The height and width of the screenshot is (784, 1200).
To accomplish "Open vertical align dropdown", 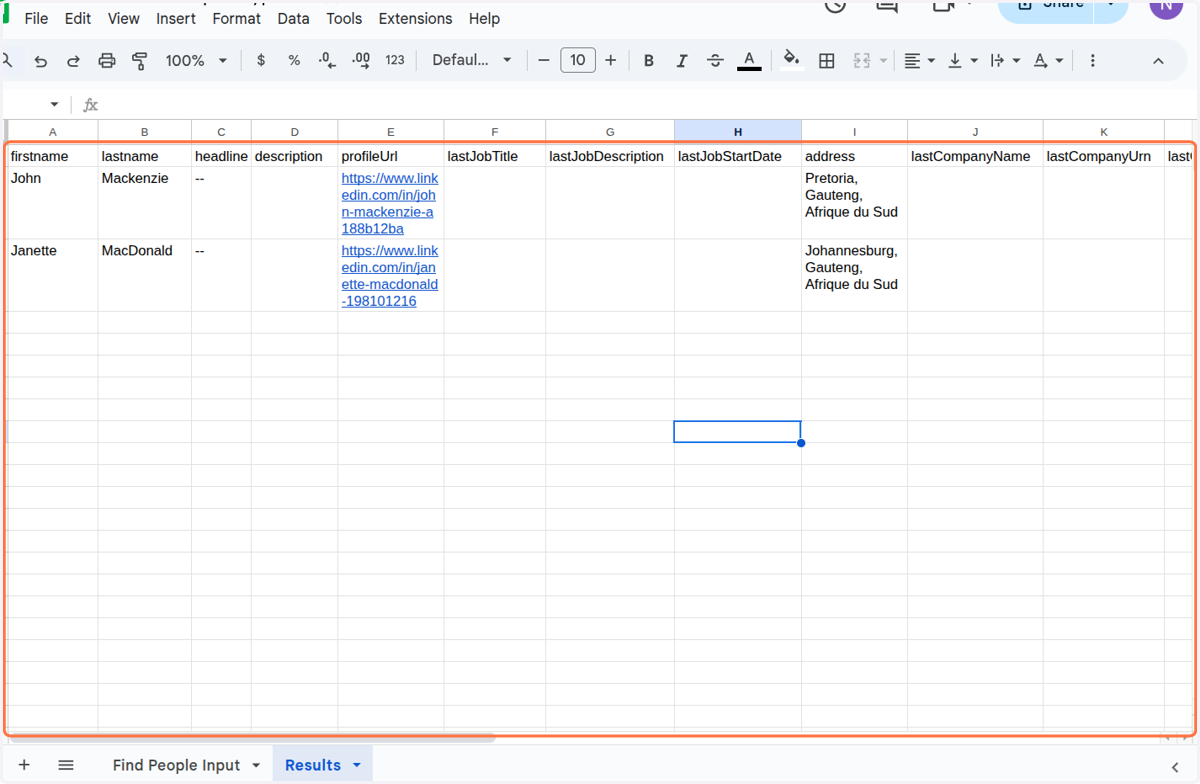I will point(962,61).
